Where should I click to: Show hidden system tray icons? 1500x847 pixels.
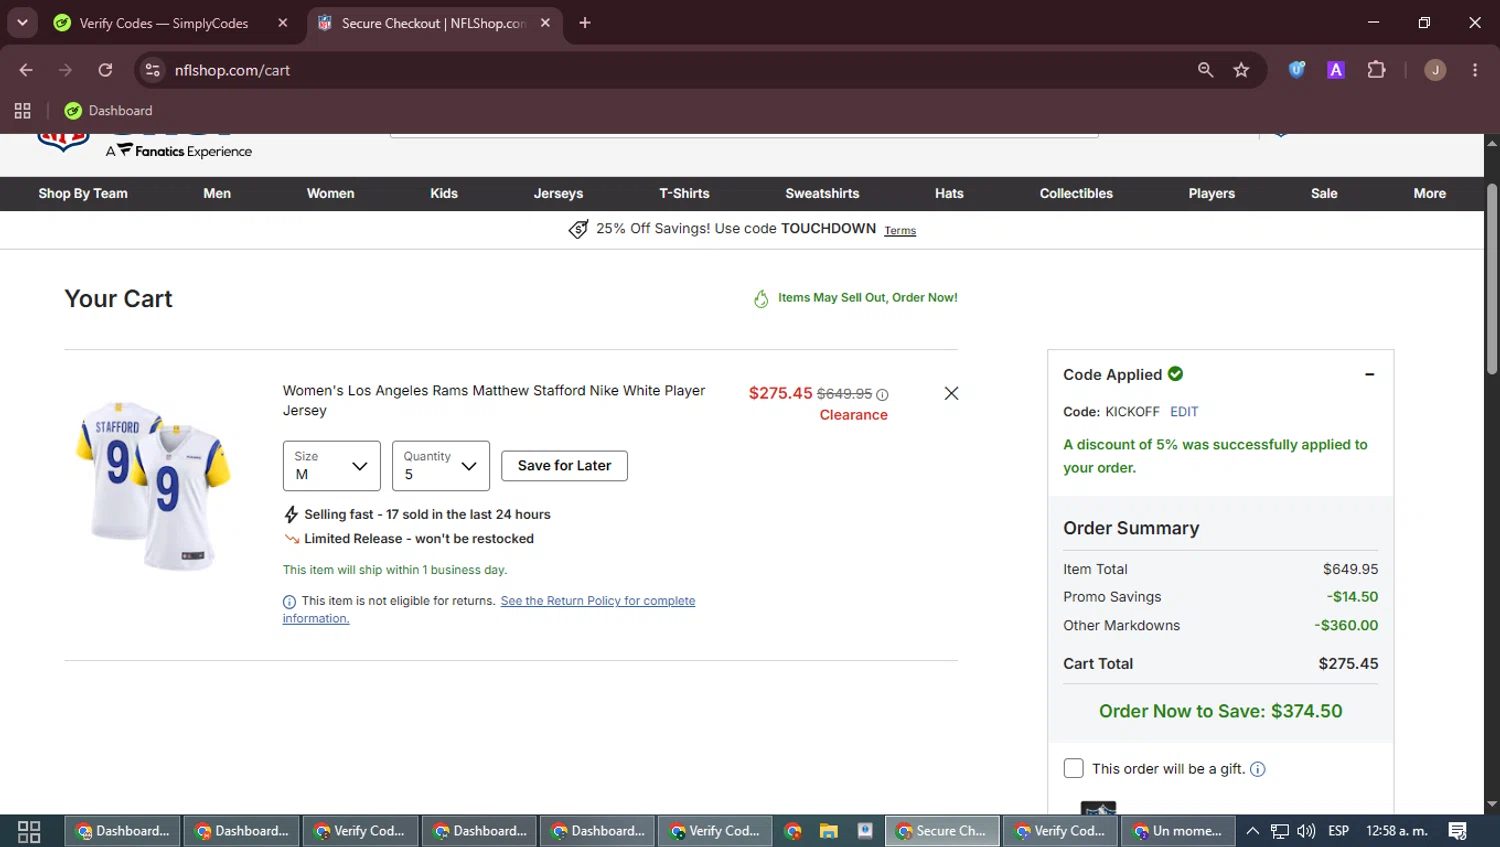(x=1252, y=831)
